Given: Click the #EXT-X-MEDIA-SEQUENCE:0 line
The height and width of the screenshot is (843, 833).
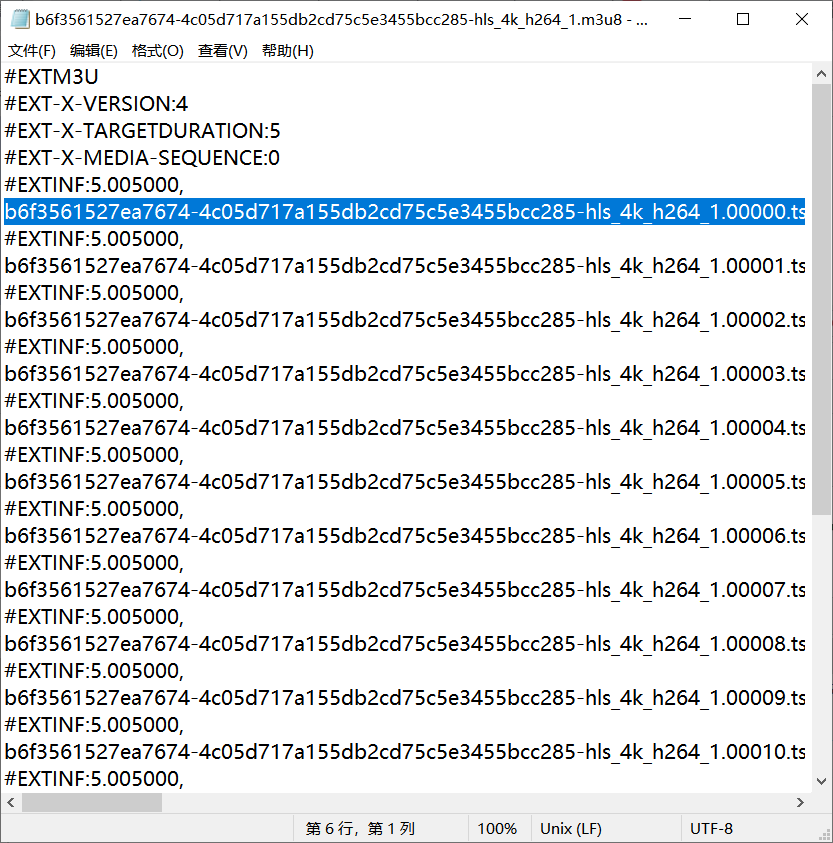Looking at the screenshot, I should pos(142,158).
